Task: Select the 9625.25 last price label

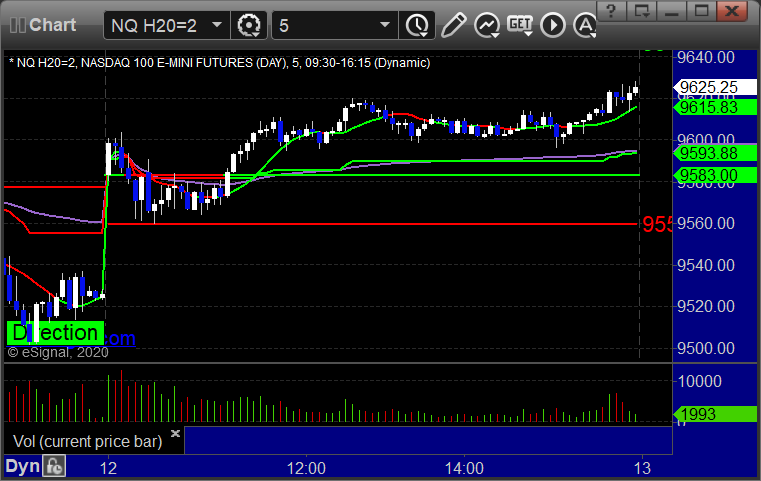Action: click(x=715, y=87)
